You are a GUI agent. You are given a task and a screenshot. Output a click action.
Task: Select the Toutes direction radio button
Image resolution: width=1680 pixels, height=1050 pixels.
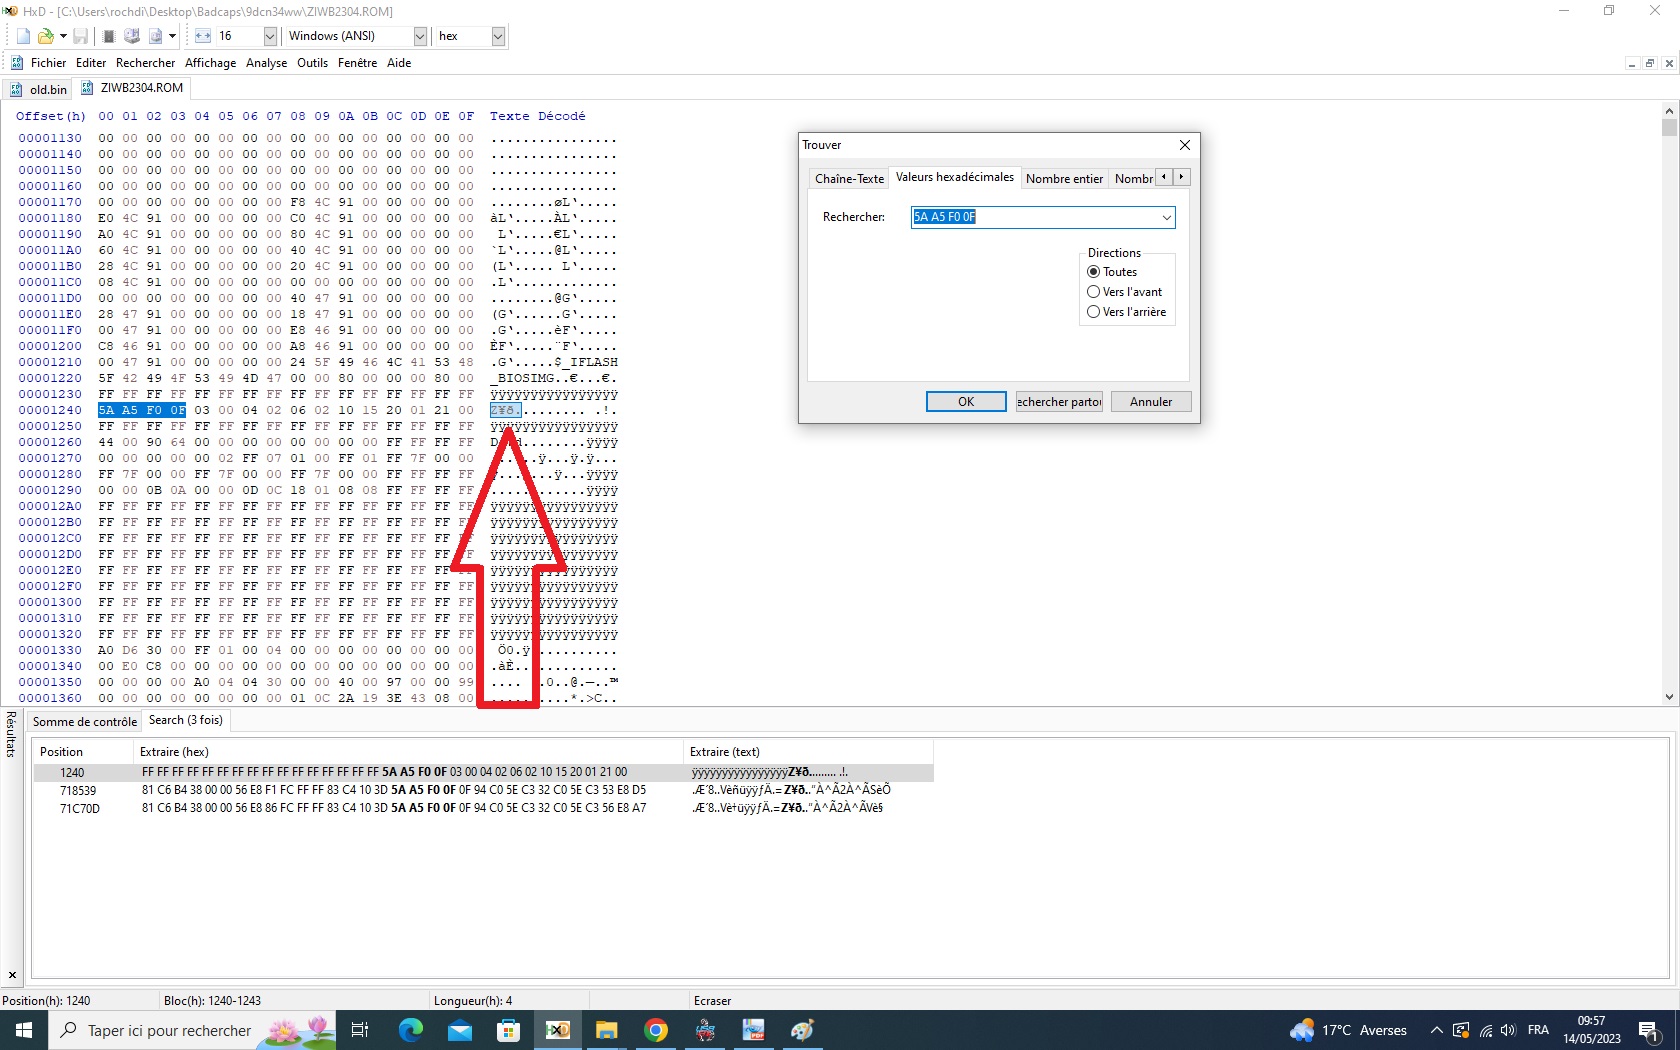(1094, 272)
